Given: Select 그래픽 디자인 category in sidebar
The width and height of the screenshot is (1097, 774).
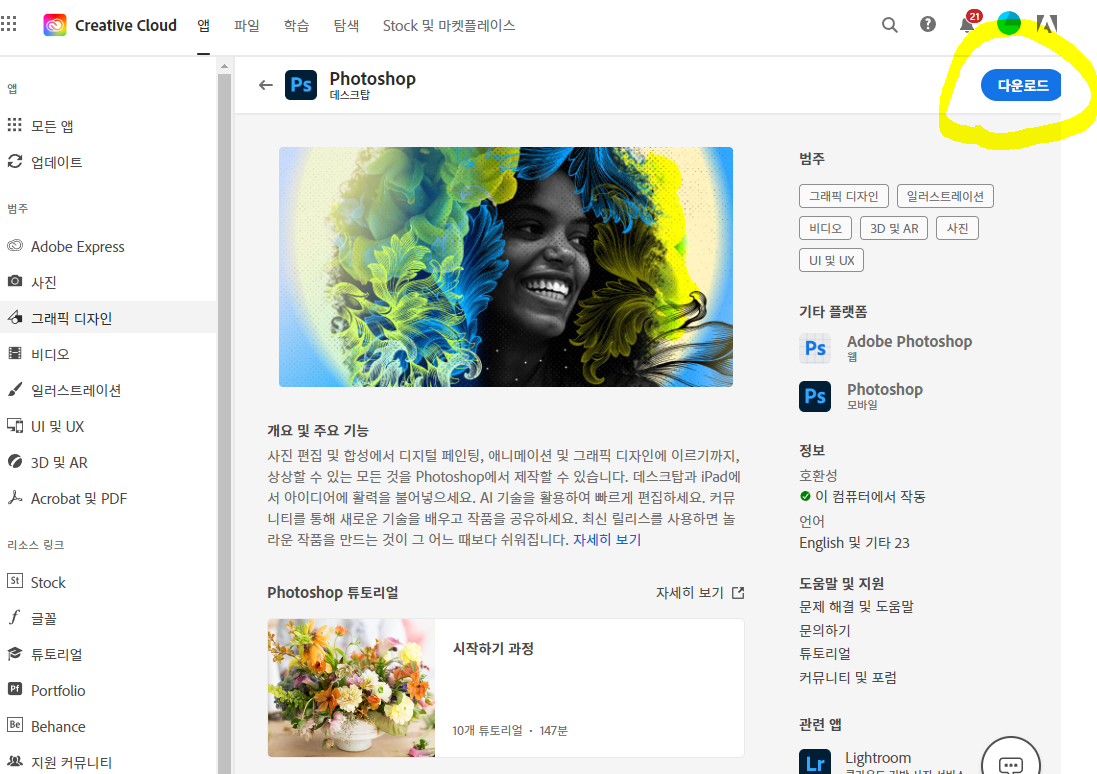Looking at the screenshot, I should click(x=108, y=318).
